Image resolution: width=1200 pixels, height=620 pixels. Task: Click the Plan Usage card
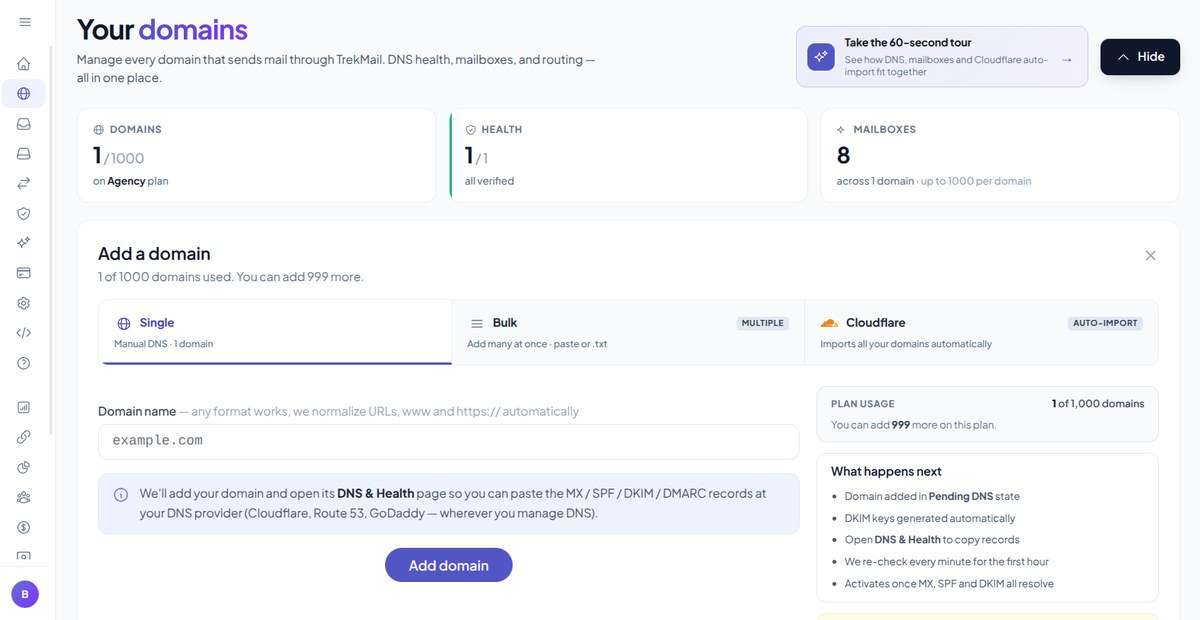(x=987, y=414)
